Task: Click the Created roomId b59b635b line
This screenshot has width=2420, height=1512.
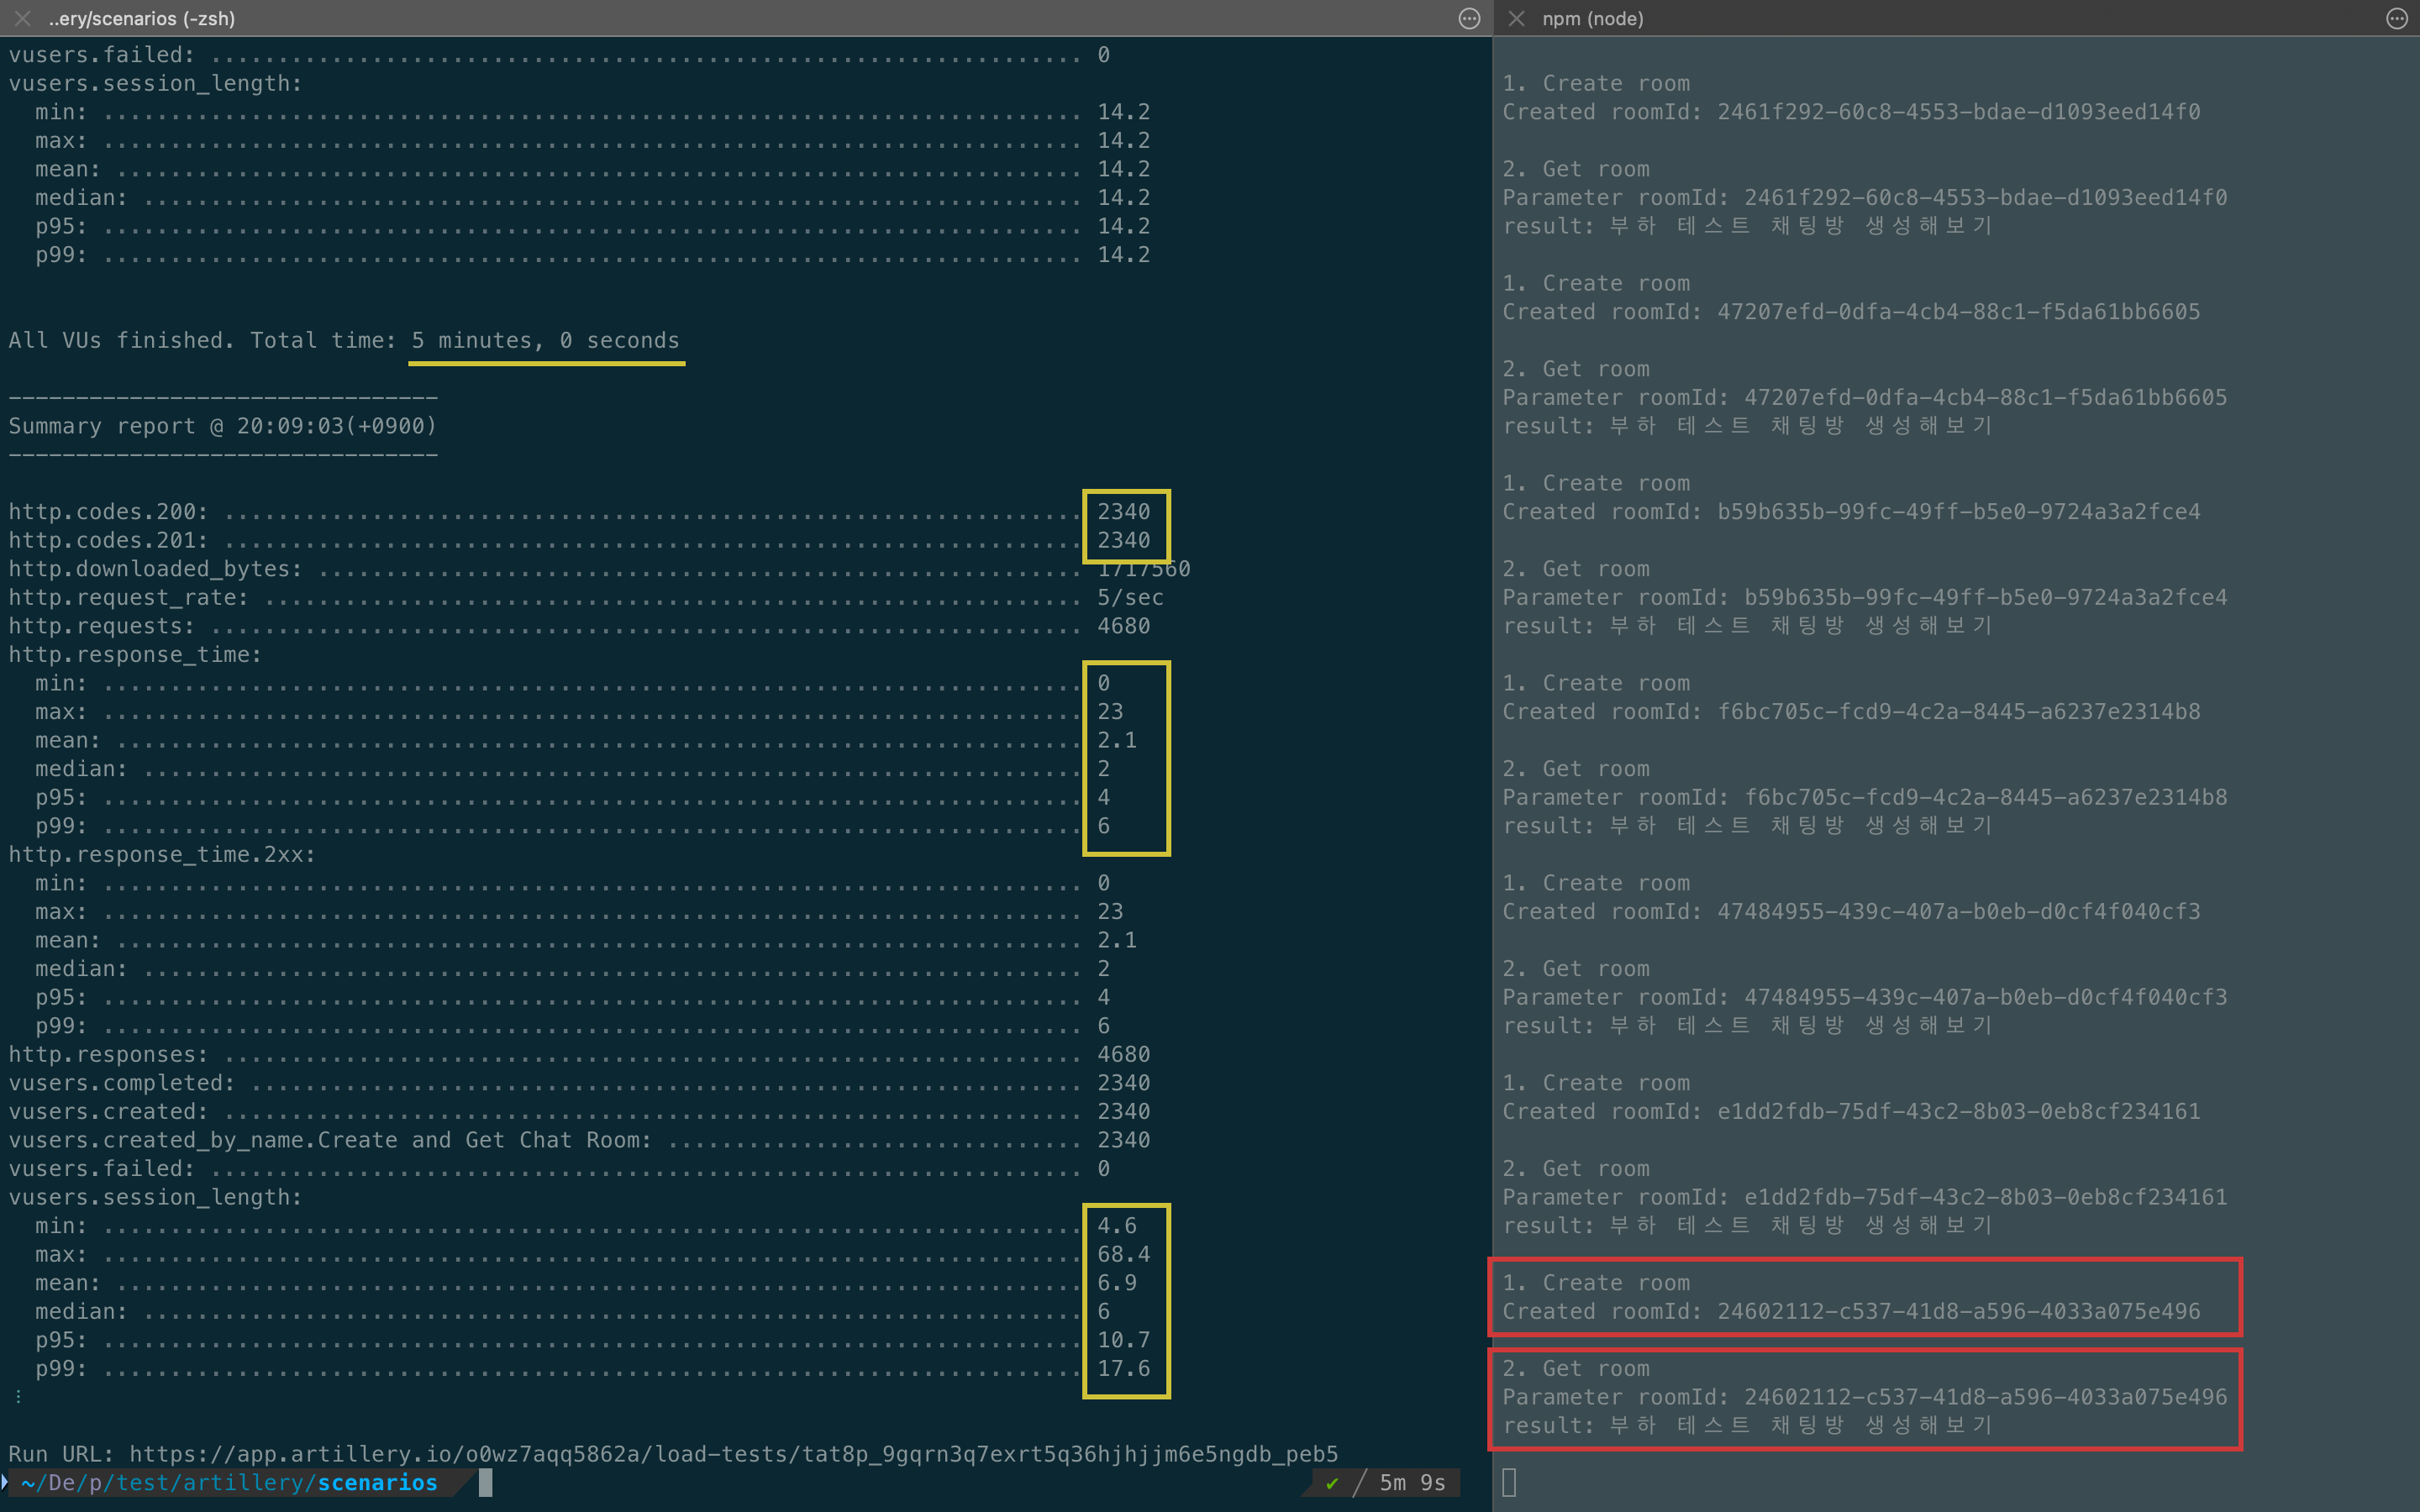Action: click(x=1851, y=512)
